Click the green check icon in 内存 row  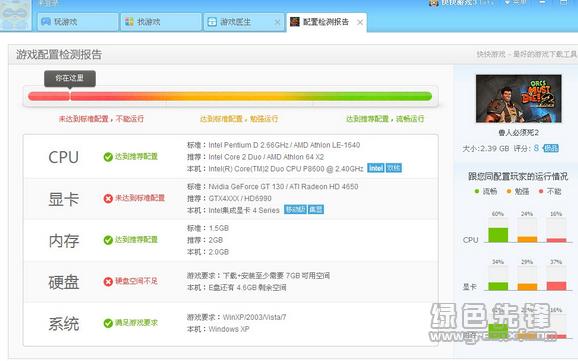coord(108,240)
